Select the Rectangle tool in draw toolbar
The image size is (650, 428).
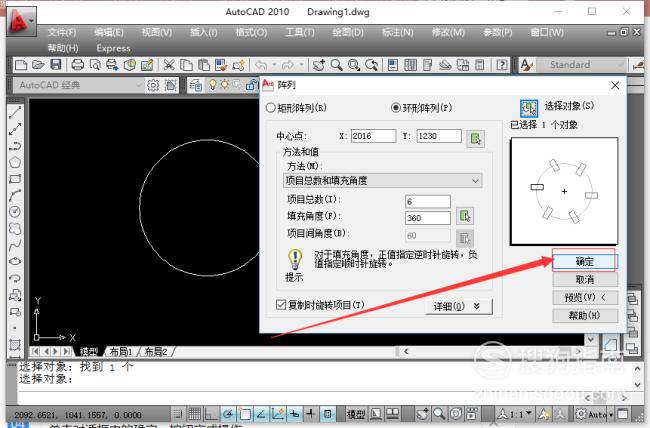coord(15,179)
